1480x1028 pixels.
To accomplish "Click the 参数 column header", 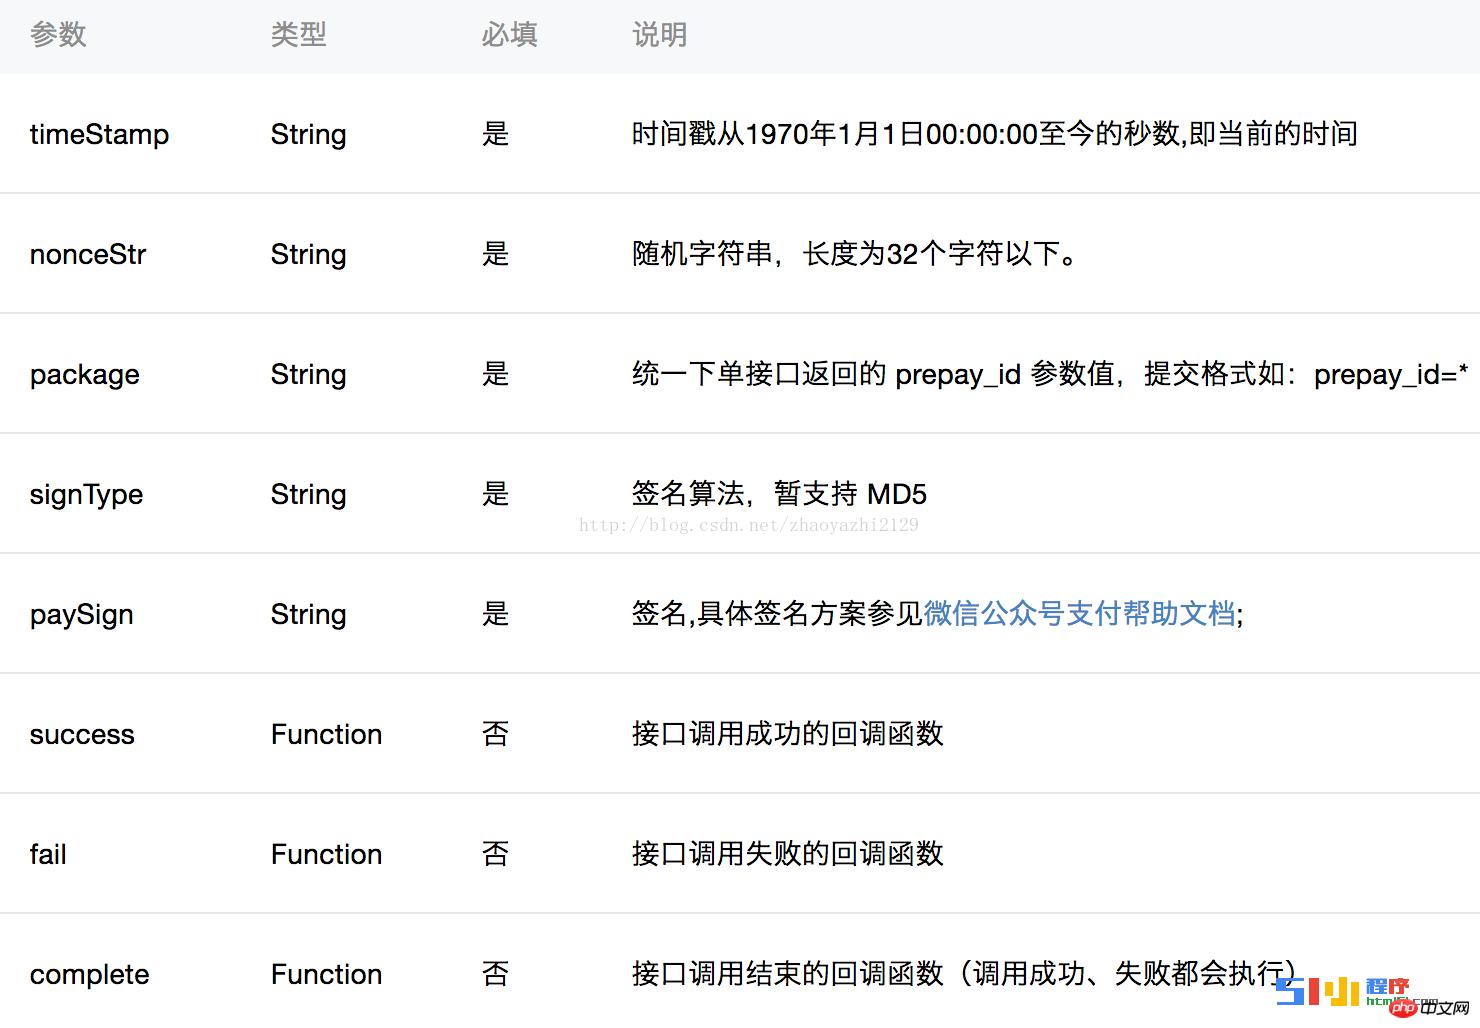I will tap(58, 34).
